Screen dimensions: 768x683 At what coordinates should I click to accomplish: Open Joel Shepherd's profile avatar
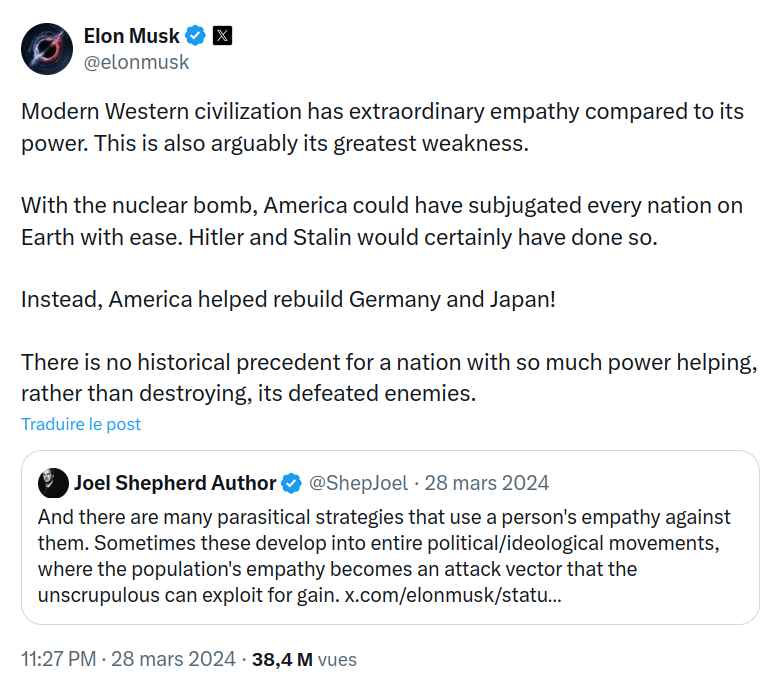(x=53, y=483)
